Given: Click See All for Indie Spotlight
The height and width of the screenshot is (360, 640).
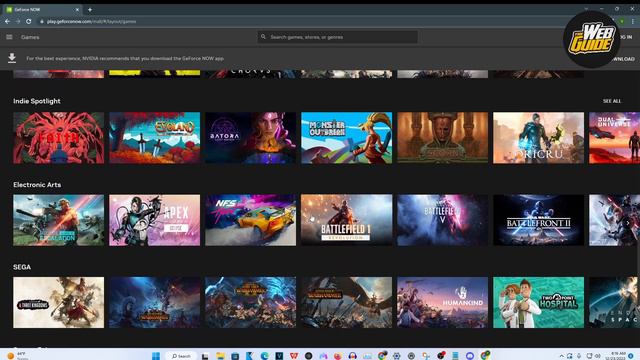Looking at the screenshot, I should click(612, 101).
